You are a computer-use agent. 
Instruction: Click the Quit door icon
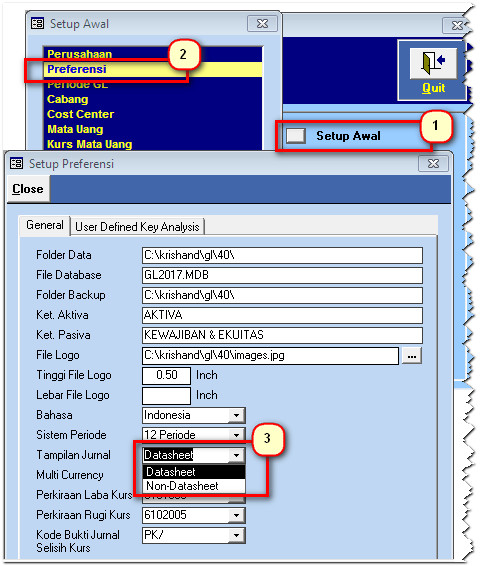[x=433, y=64]
